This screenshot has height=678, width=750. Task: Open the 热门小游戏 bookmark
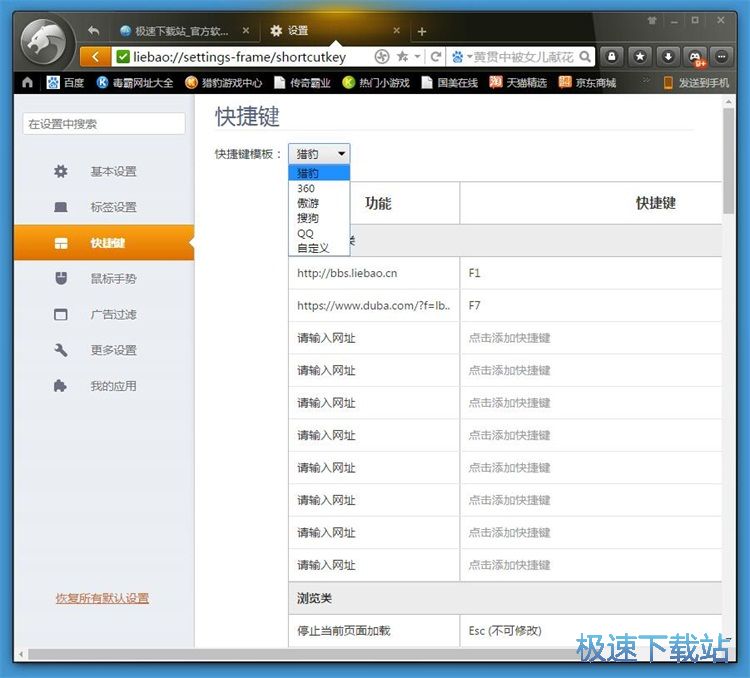pos(376,83)
